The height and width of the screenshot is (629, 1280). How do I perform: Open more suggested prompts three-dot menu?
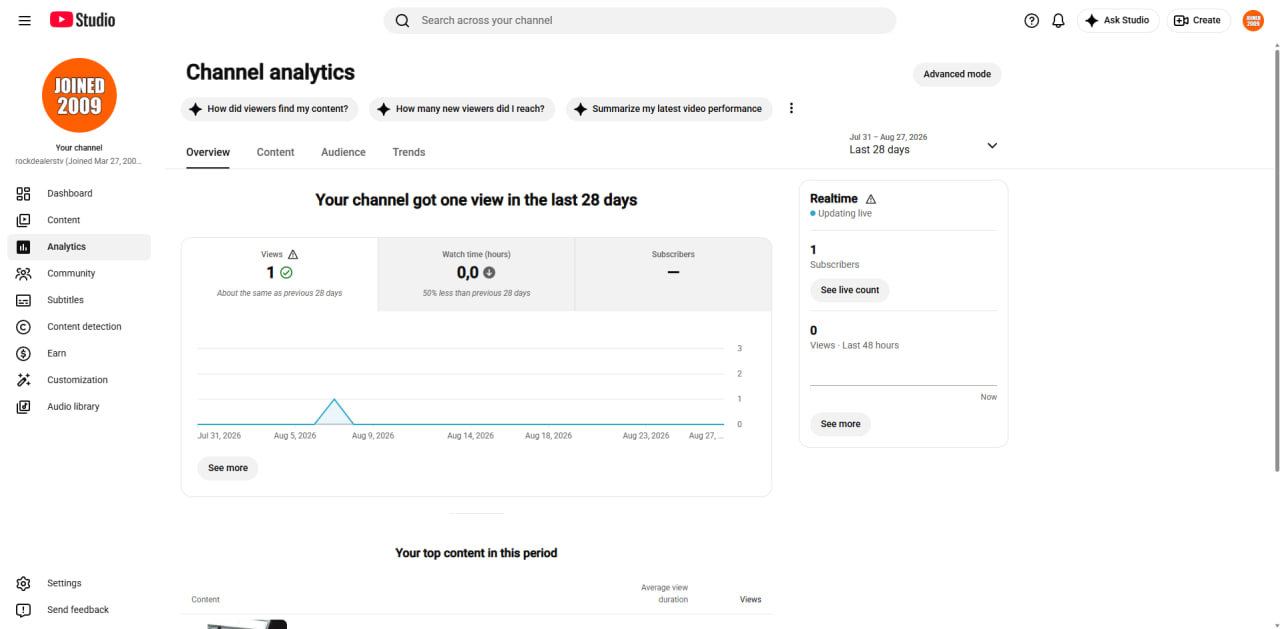pos(791,108)
